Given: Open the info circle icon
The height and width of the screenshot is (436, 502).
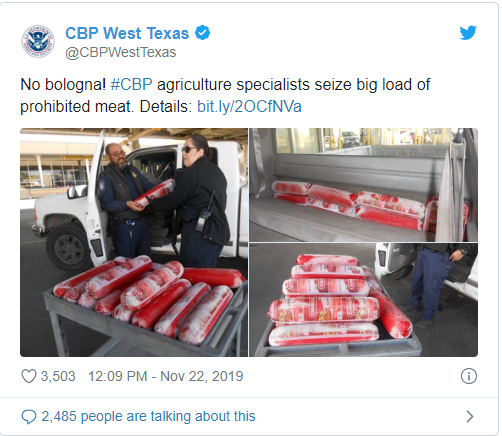Looking at the screenshot, I should (469, 376).
